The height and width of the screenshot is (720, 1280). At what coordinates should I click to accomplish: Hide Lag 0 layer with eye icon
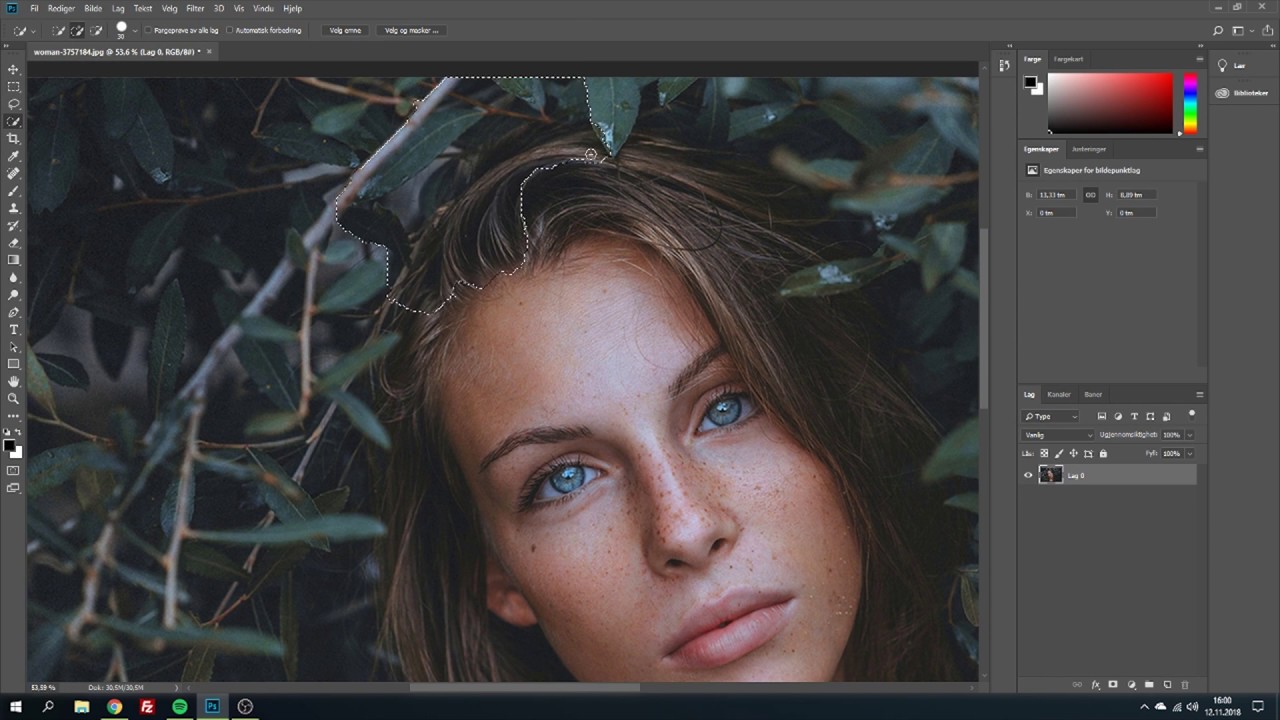[x=1028, y=476]
